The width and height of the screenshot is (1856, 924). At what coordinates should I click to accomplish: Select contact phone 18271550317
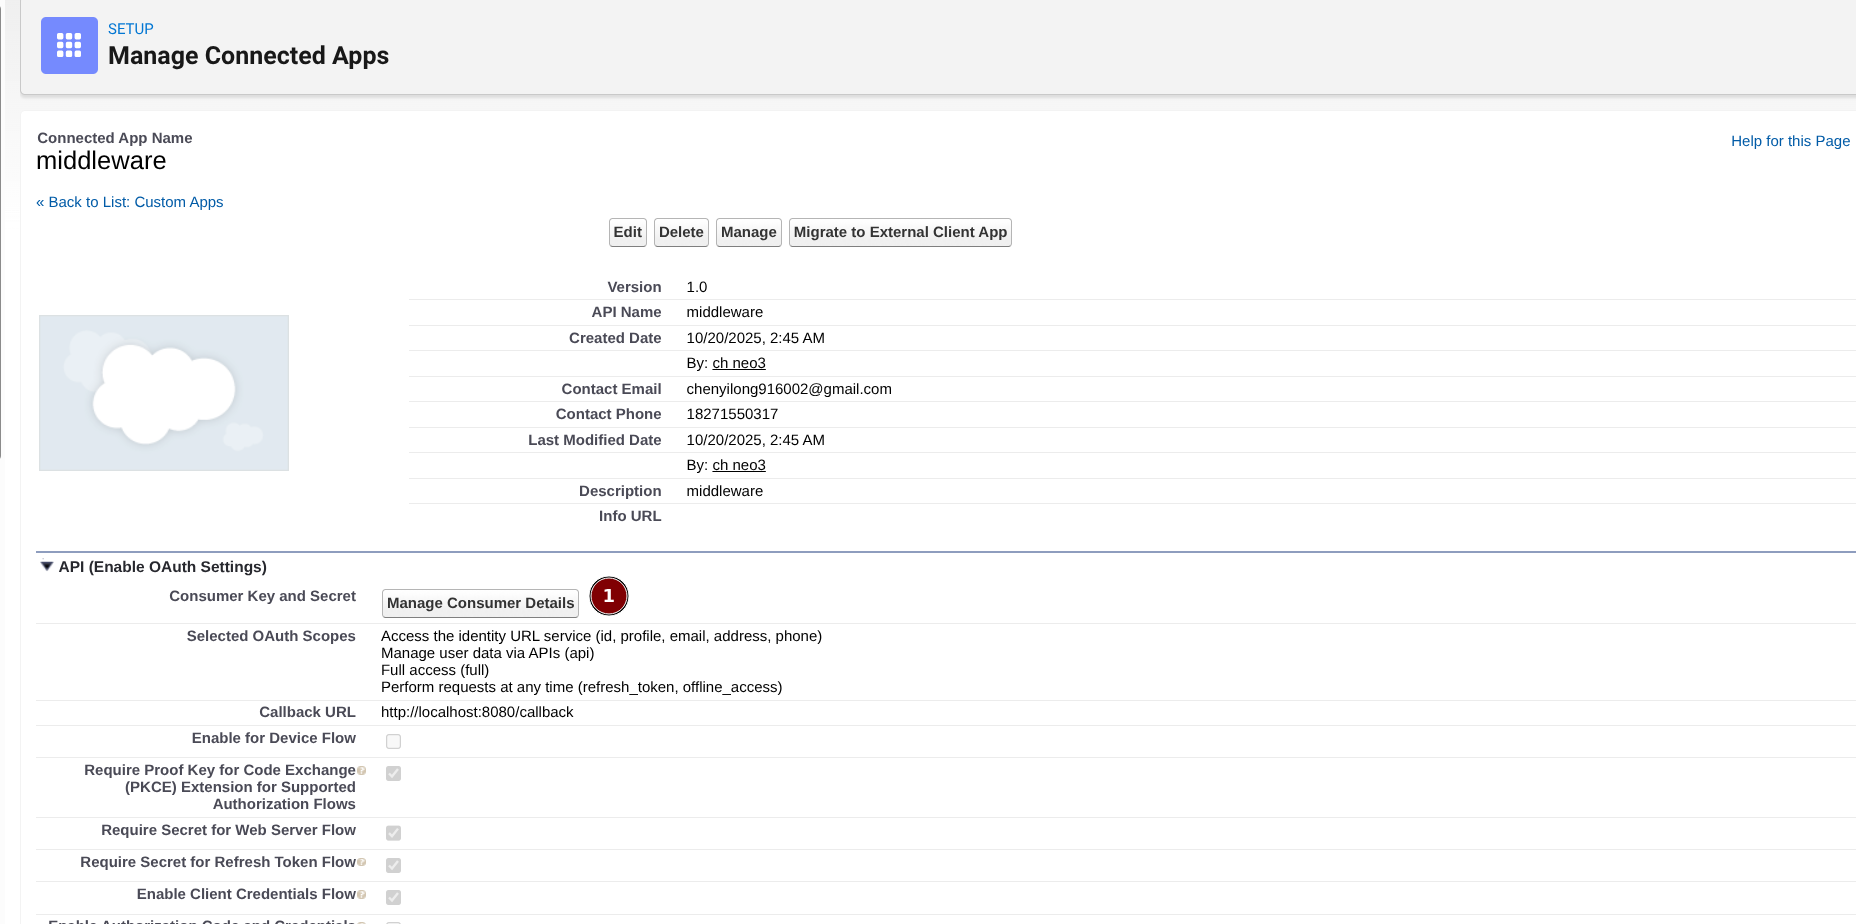(732, 414)
